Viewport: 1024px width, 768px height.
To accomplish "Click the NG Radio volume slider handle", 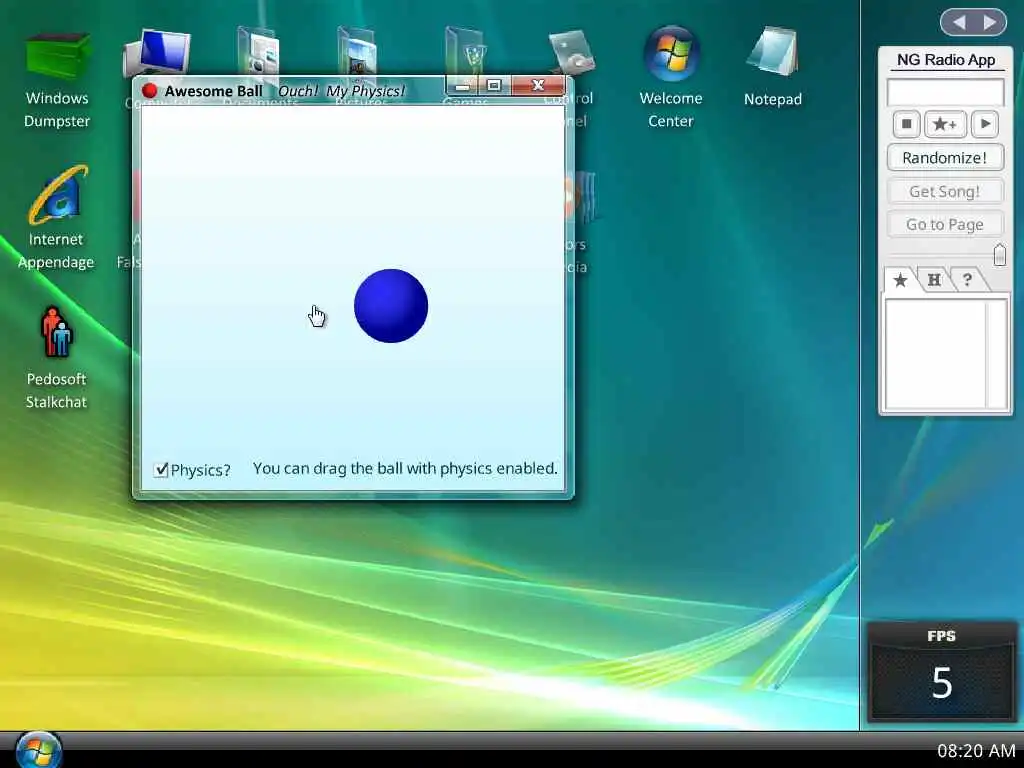I will 999,255.
